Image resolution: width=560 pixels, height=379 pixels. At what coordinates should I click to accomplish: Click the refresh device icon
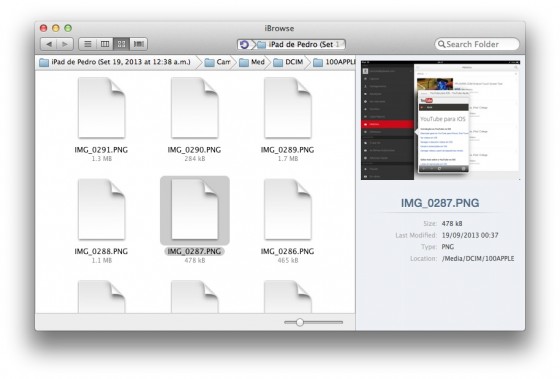click(x=244, y=45)
